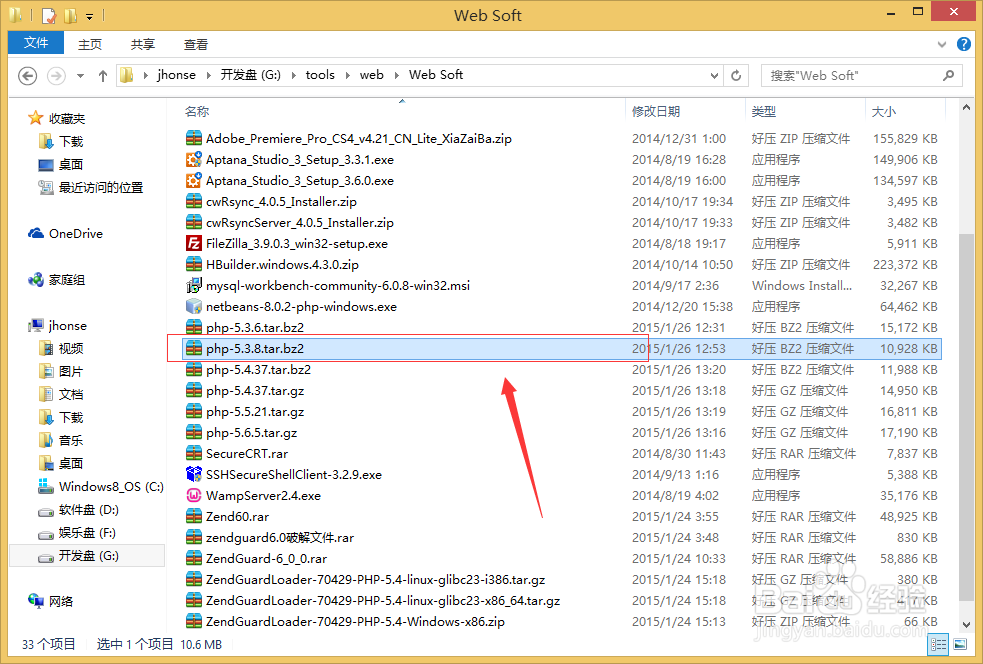Viewport: 983px width, 664px height.
Task: Open Explorer help question mark
Action: coord(964,44)
